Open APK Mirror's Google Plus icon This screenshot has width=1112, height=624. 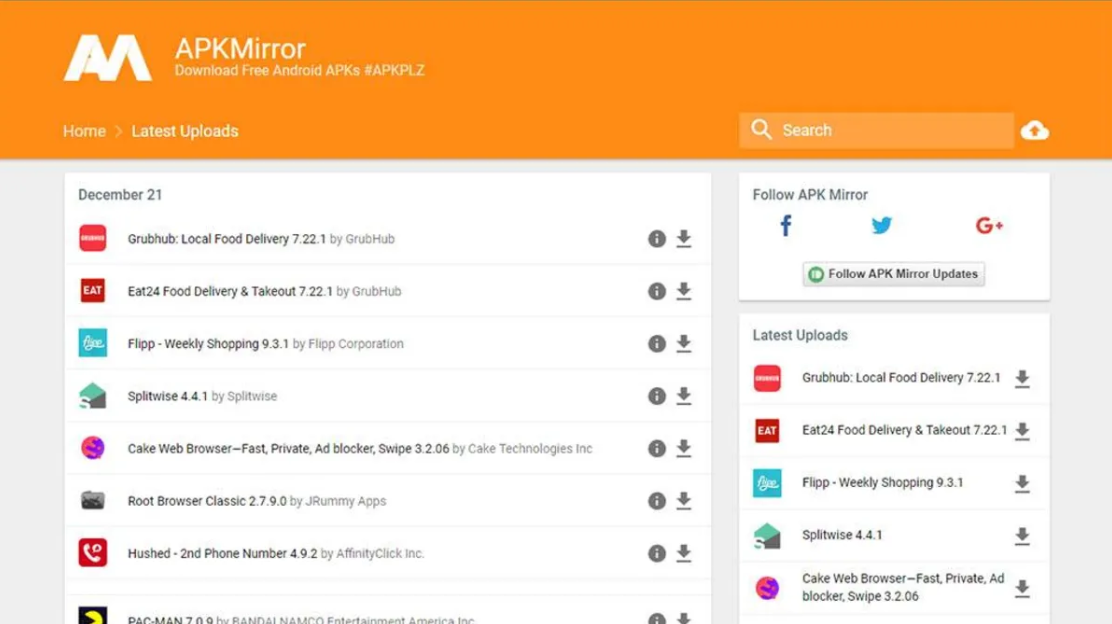point(988,226)
